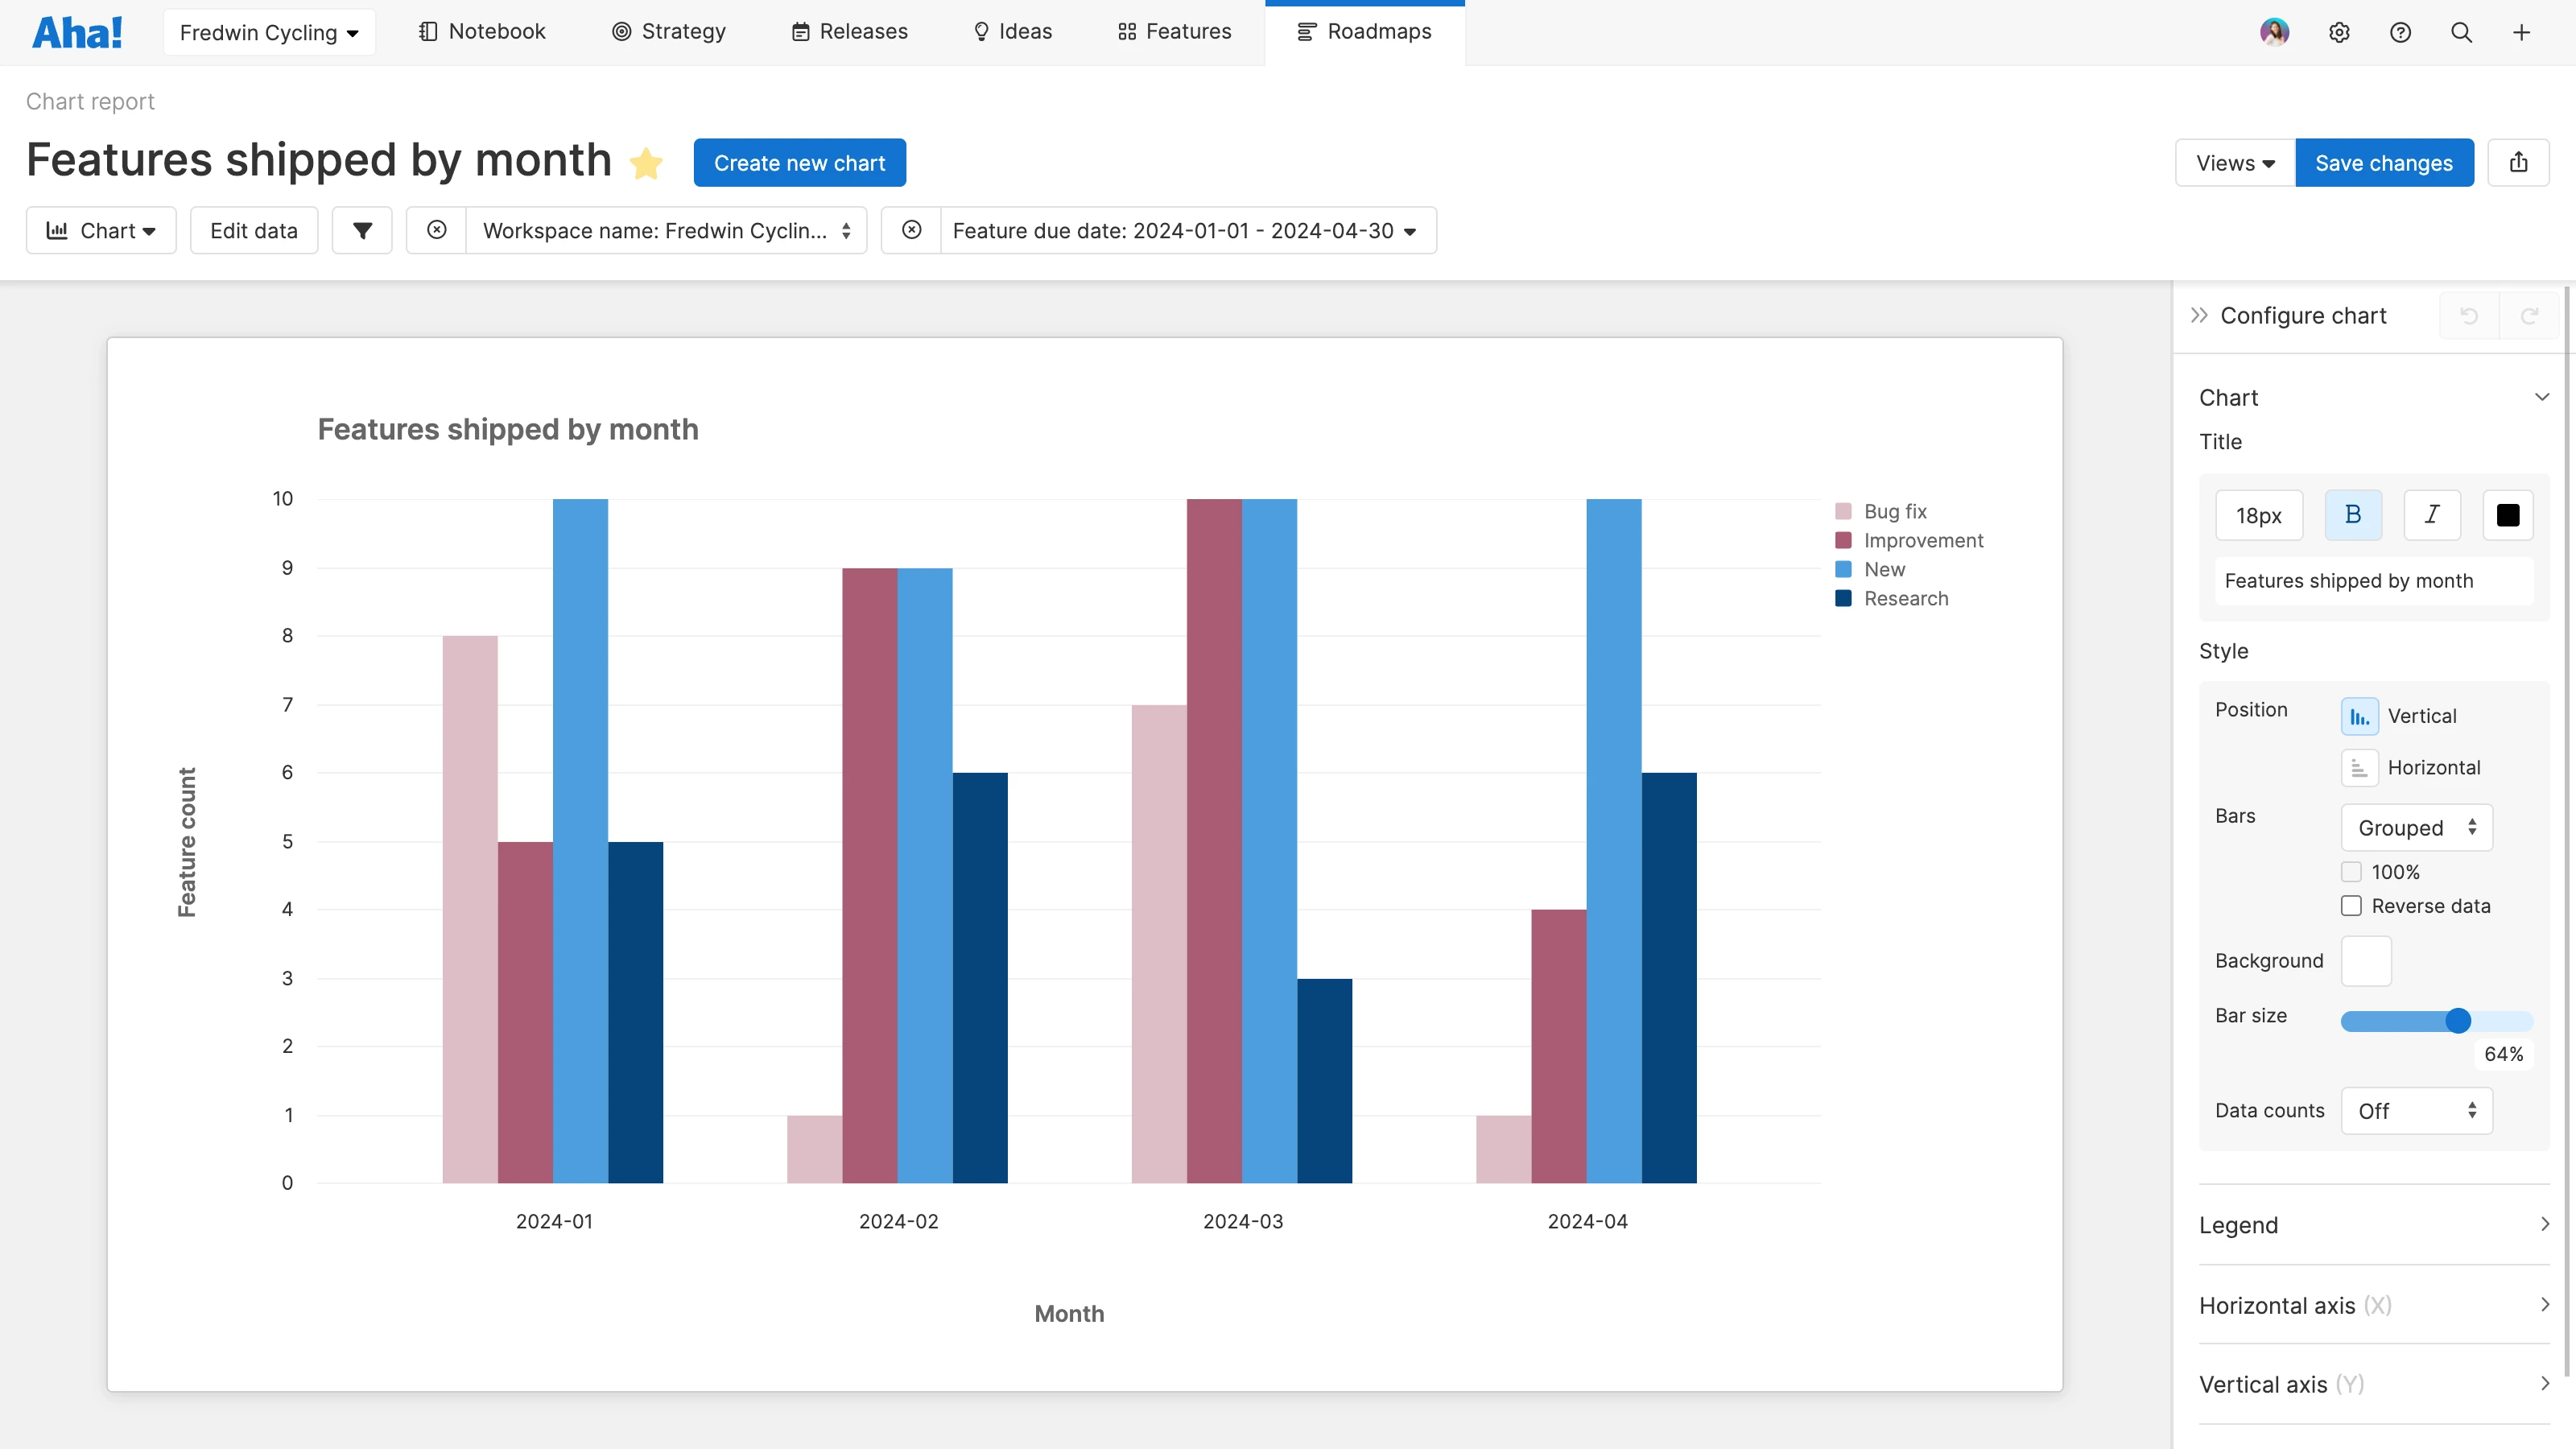This screenshot has width=2576, height=1449.
Task: Check the Reverse data checkbox
Action: pos(2351,906)
